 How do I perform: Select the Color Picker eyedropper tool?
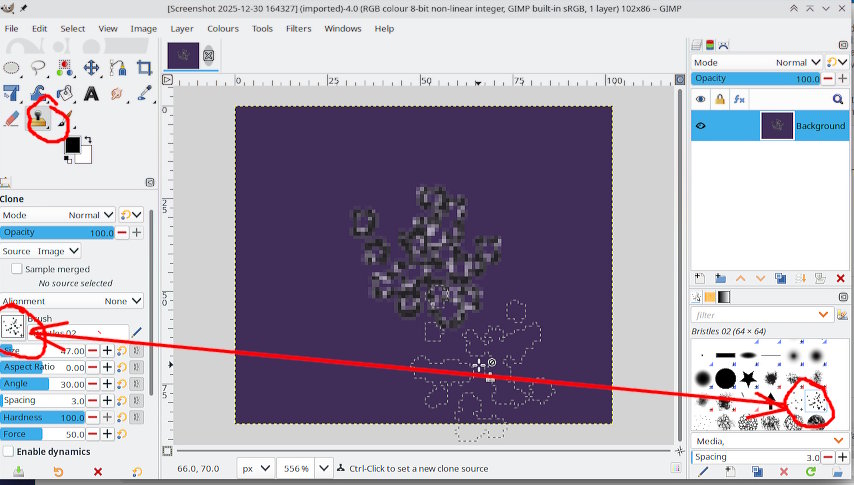pyautogui.click(x=144, y=94)
